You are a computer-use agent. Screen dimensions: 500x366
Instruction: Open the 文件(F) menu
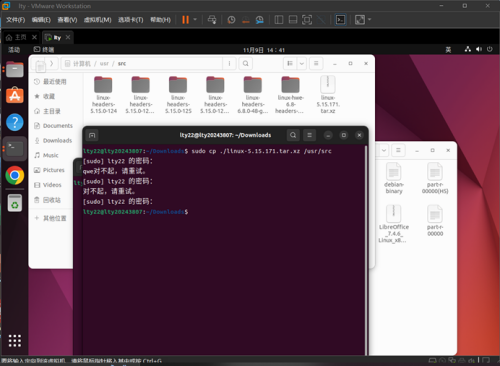point(15,20)
